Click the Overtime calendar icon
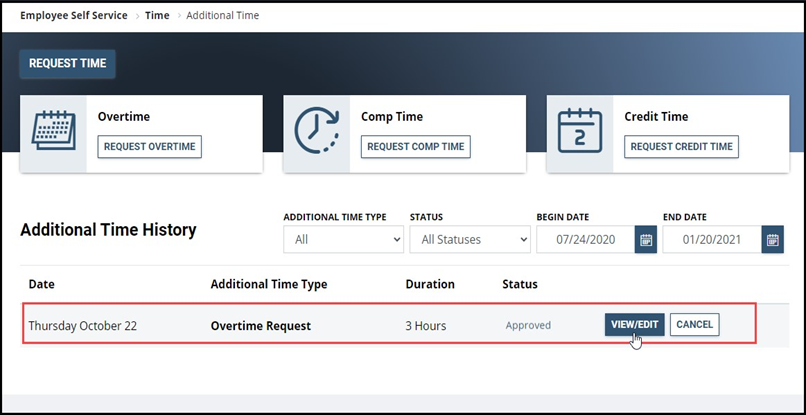The image size is (806, 415). [x=53, y=131]
